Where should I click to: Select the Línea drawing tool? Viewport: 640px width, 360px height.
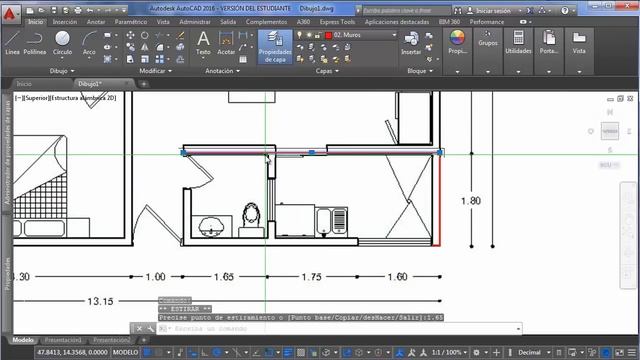(12, 43)
